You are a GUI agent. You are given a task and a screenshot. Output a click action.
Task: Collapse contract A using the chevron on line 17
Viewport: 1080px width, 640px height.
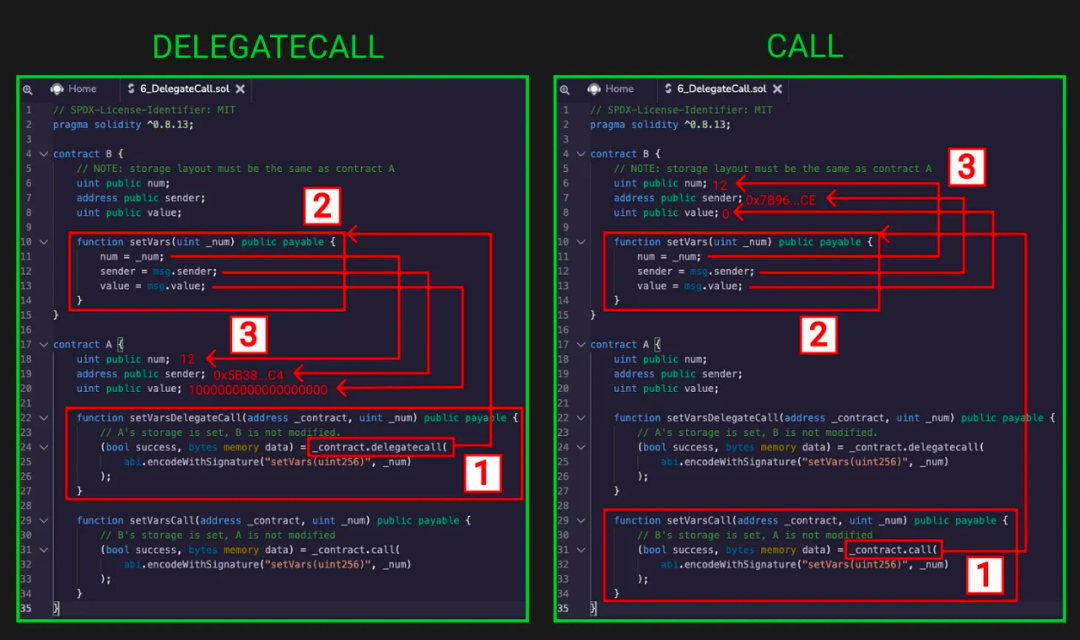coord(42,343)
